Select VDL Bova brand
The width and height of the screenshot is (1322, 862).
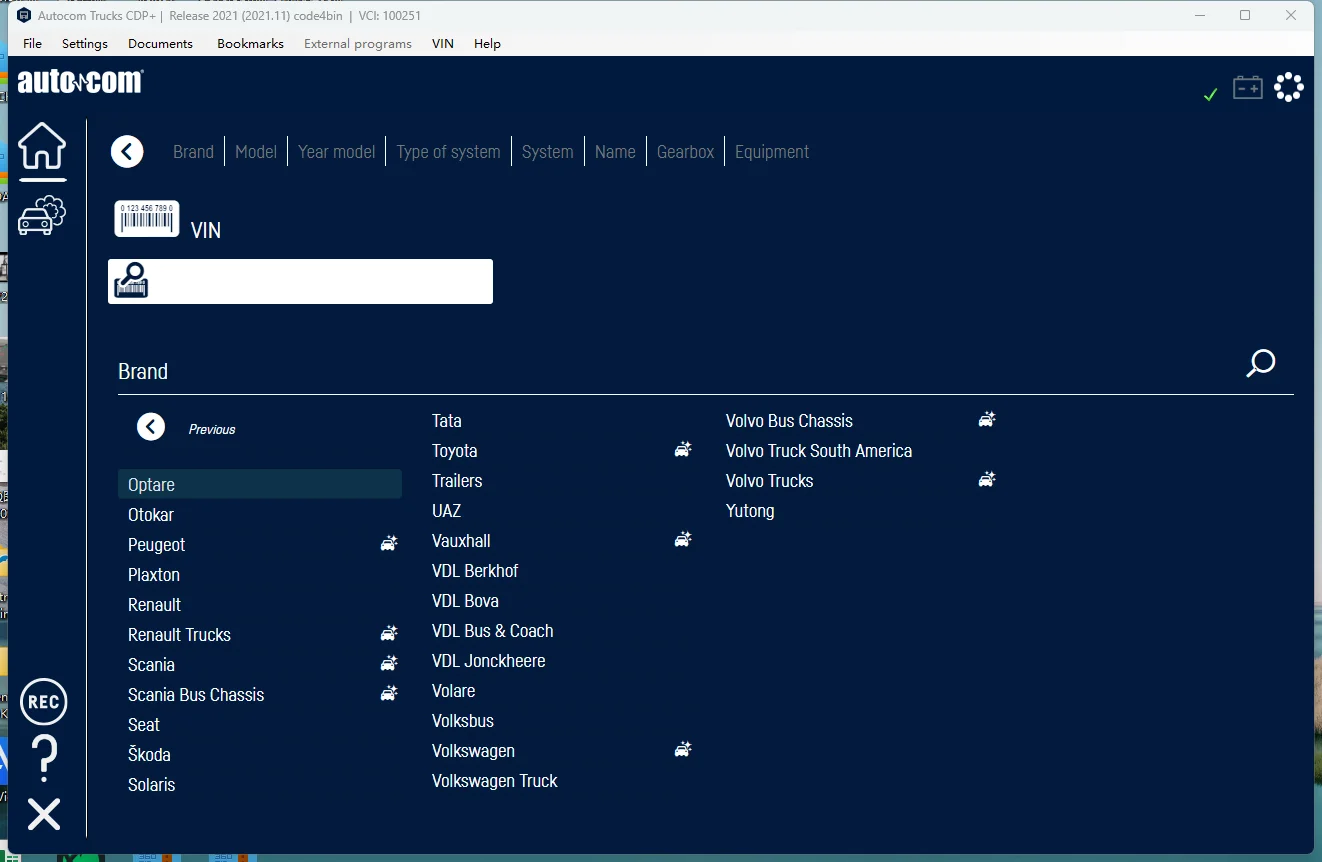coord(465,601)
